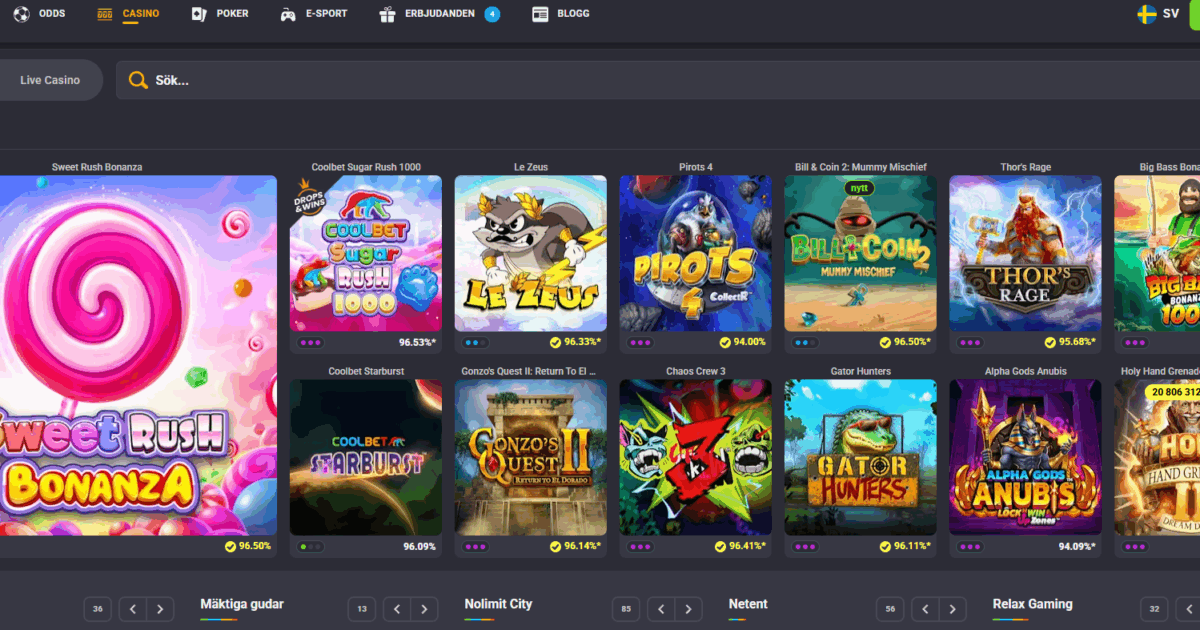
Task: Open the Sweet Rush Bonanza game thumbnail
Action: pyautogui.click(x=138, y=360)
